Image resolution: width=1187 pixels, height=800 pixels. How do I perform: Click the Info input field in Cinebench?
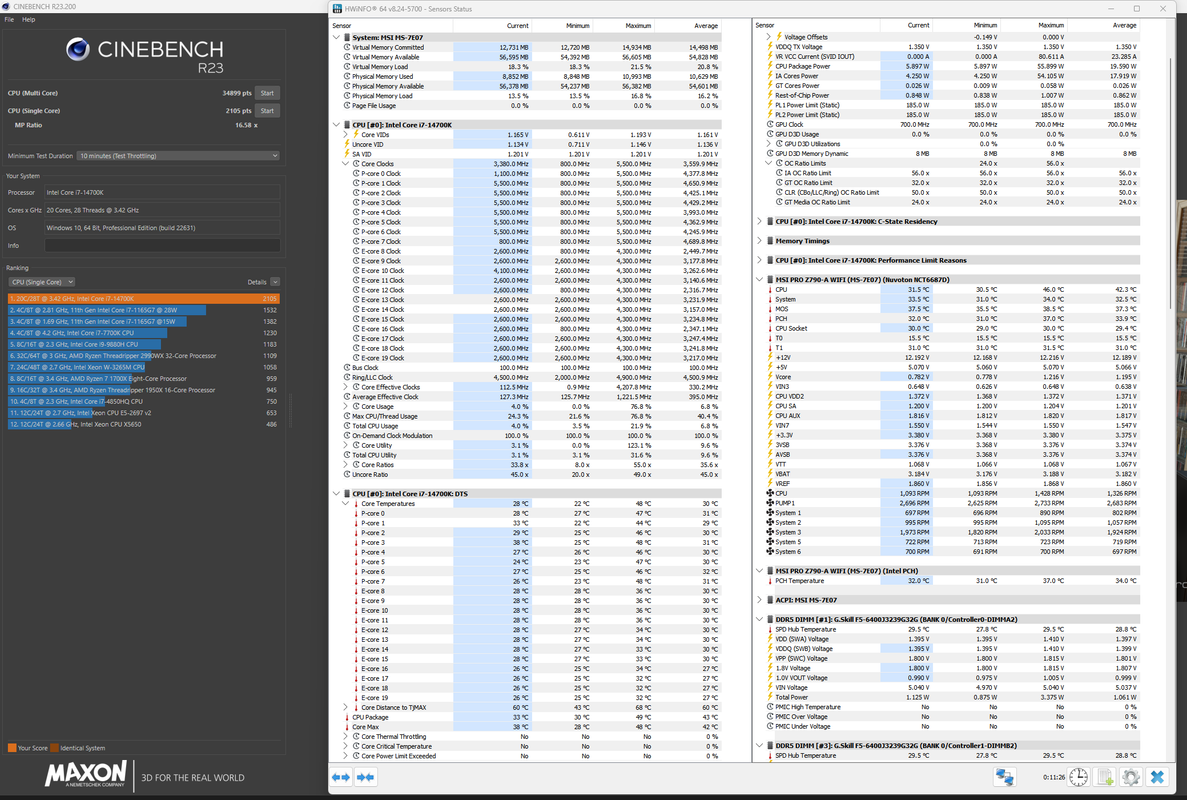162,245
